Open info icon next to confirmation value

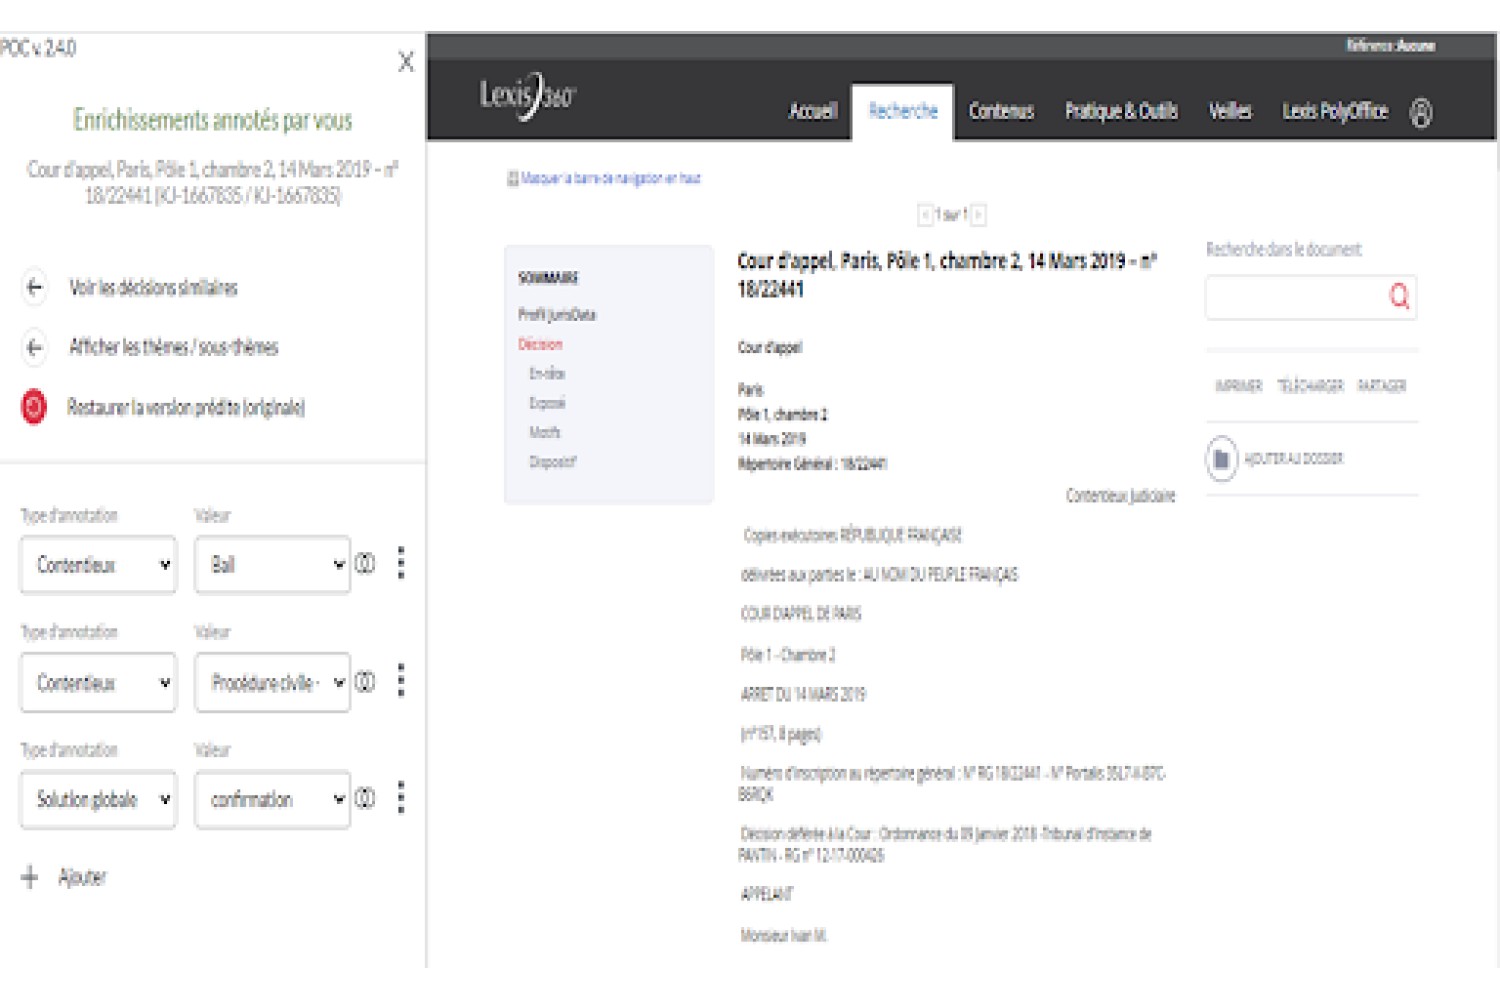coord(365,799)
